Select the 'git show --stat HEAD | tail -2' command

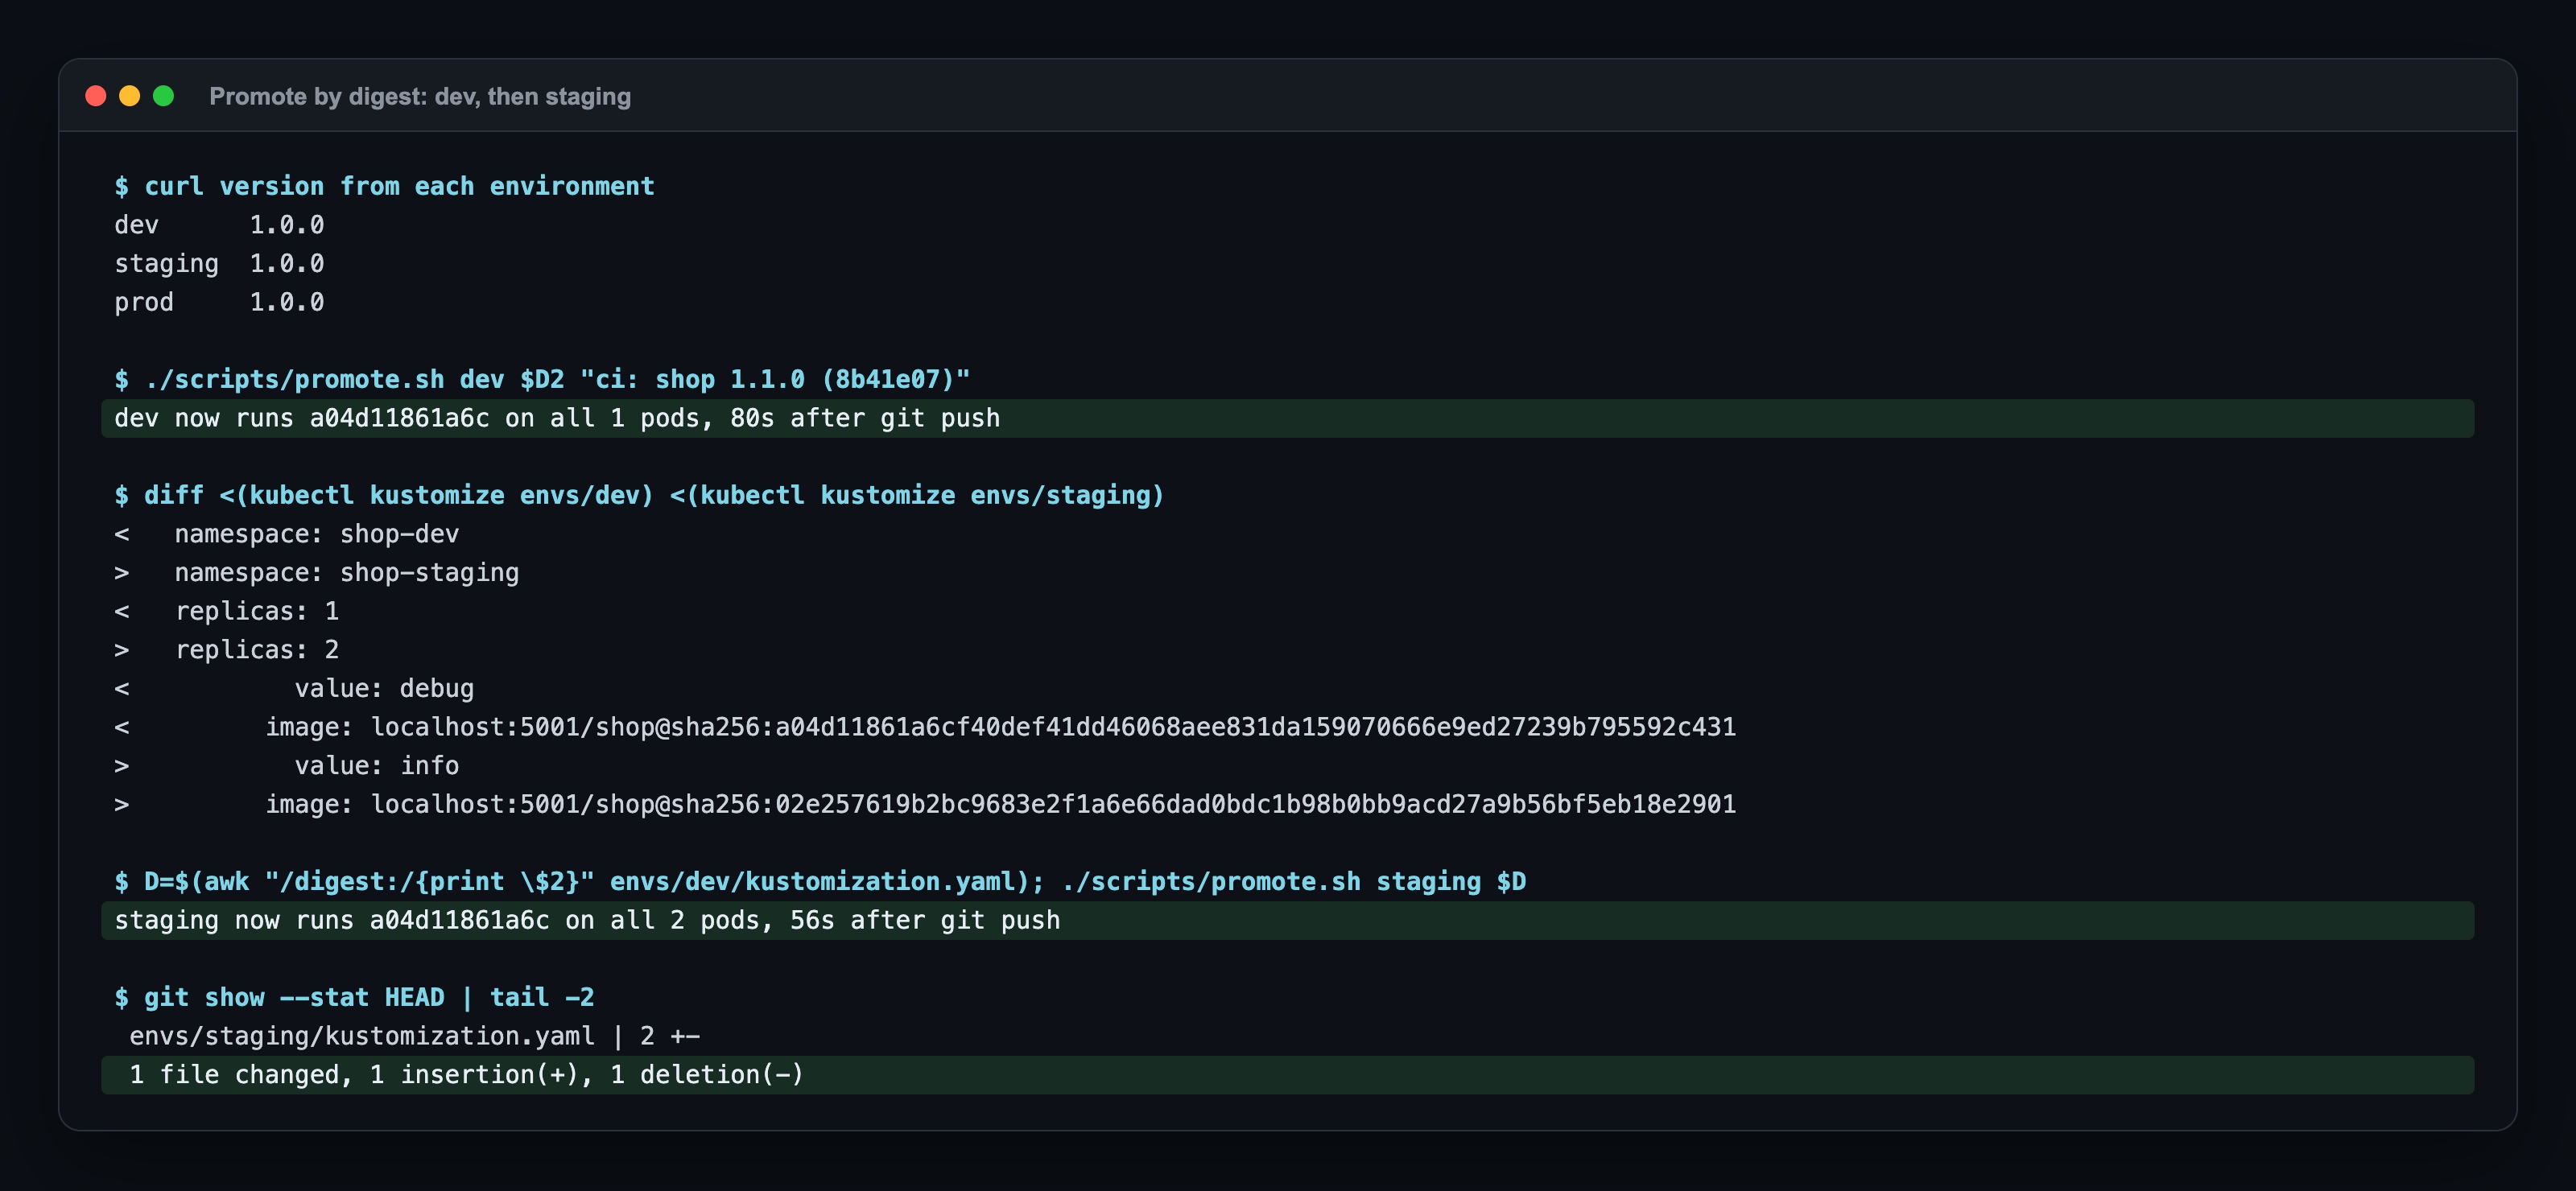pyautogui.click(x=354, y=997)
